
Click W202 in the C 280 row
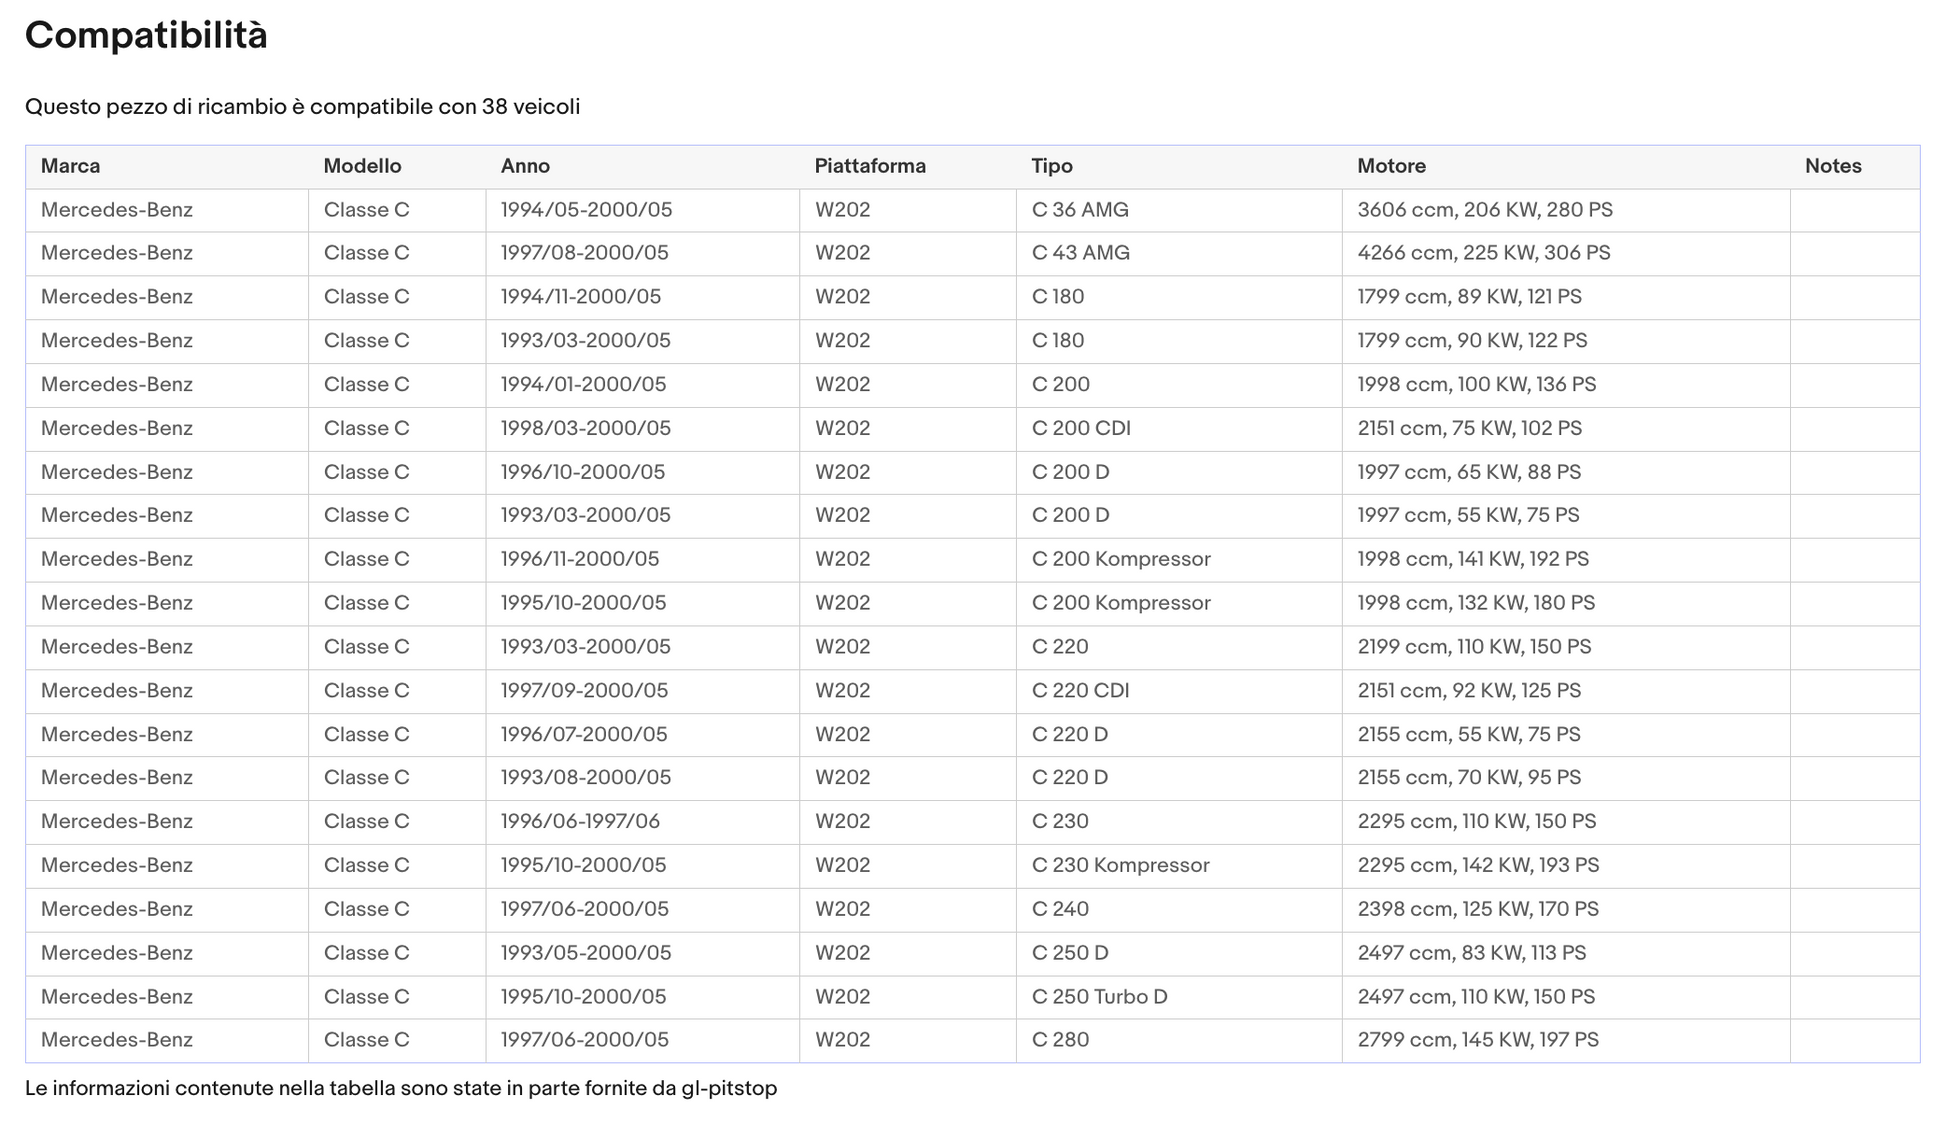click(x=843, y=1041)
